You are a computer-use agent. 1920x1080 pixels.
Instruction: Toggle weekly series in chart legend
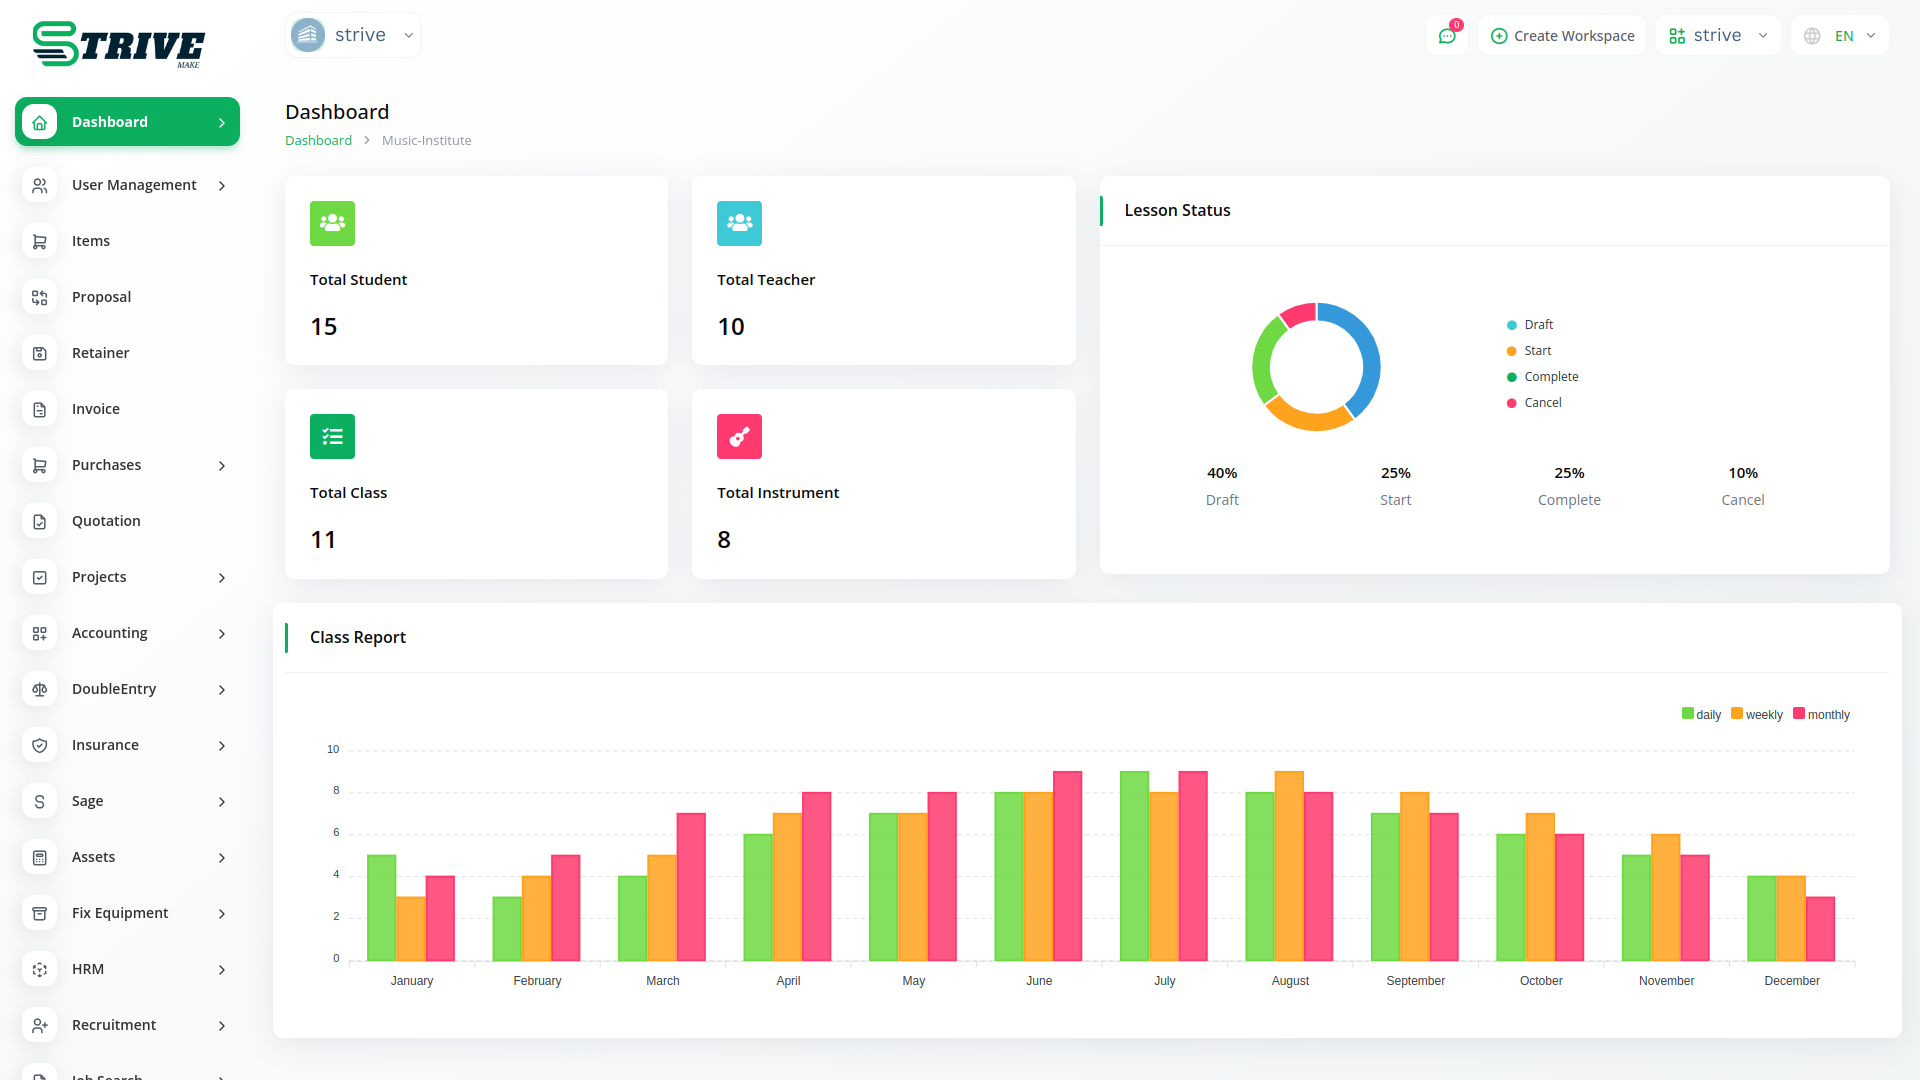(x=1757, y=714)
